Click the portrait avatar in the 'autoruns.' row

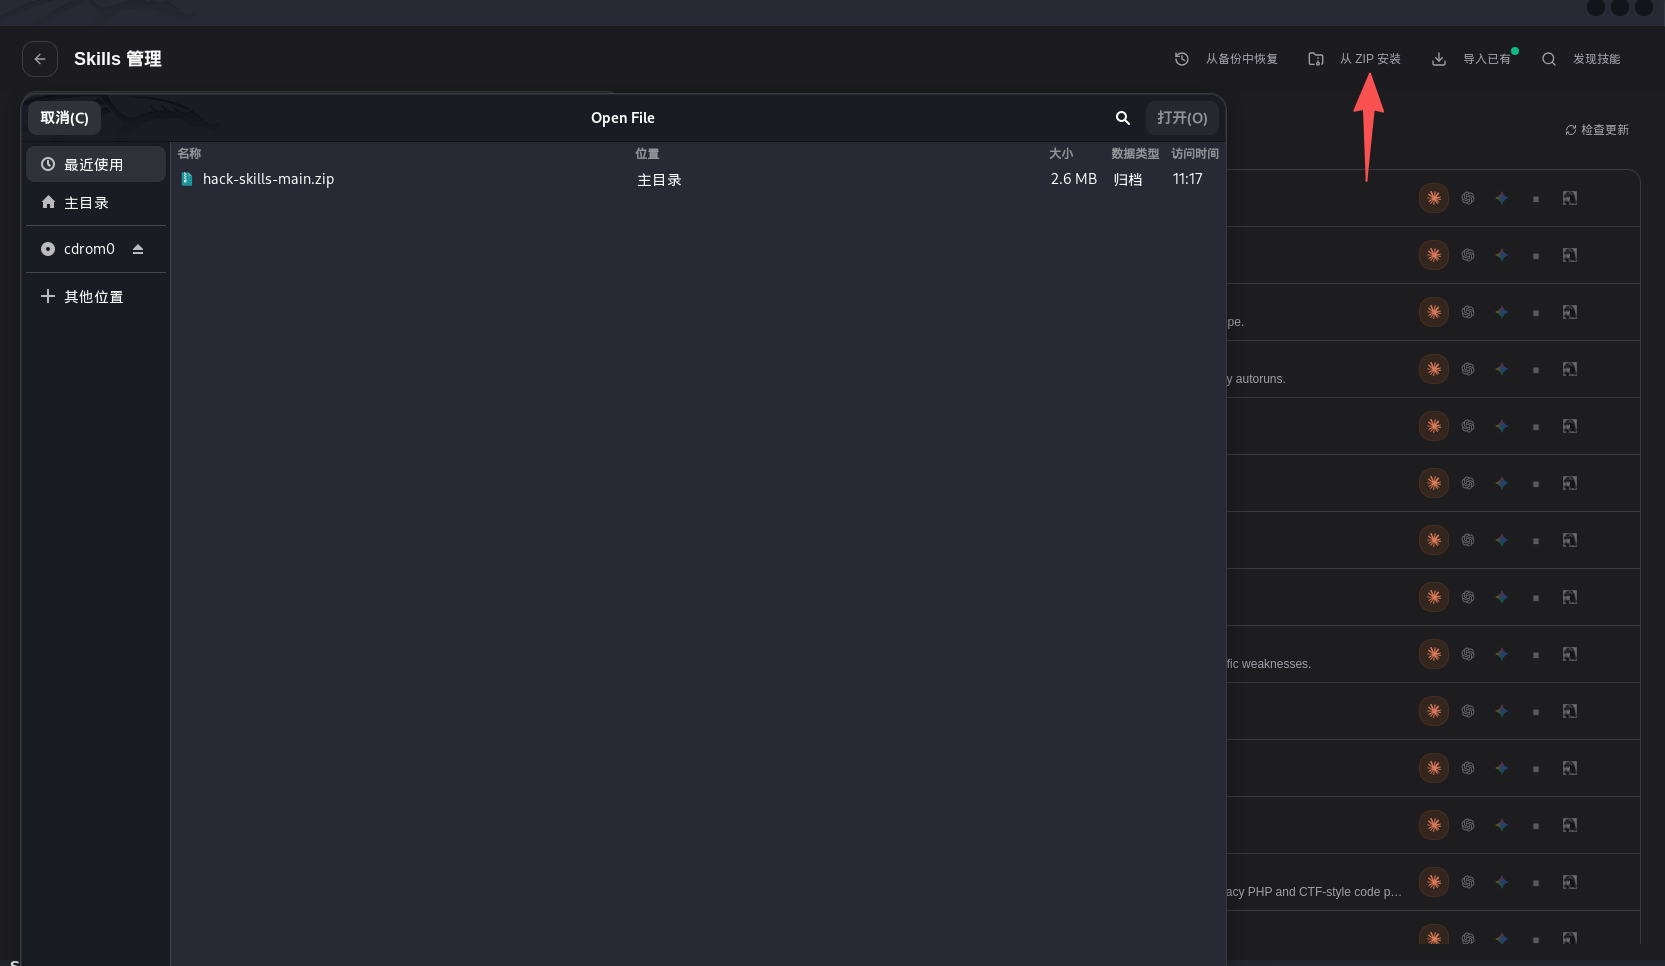(1570, 369)
